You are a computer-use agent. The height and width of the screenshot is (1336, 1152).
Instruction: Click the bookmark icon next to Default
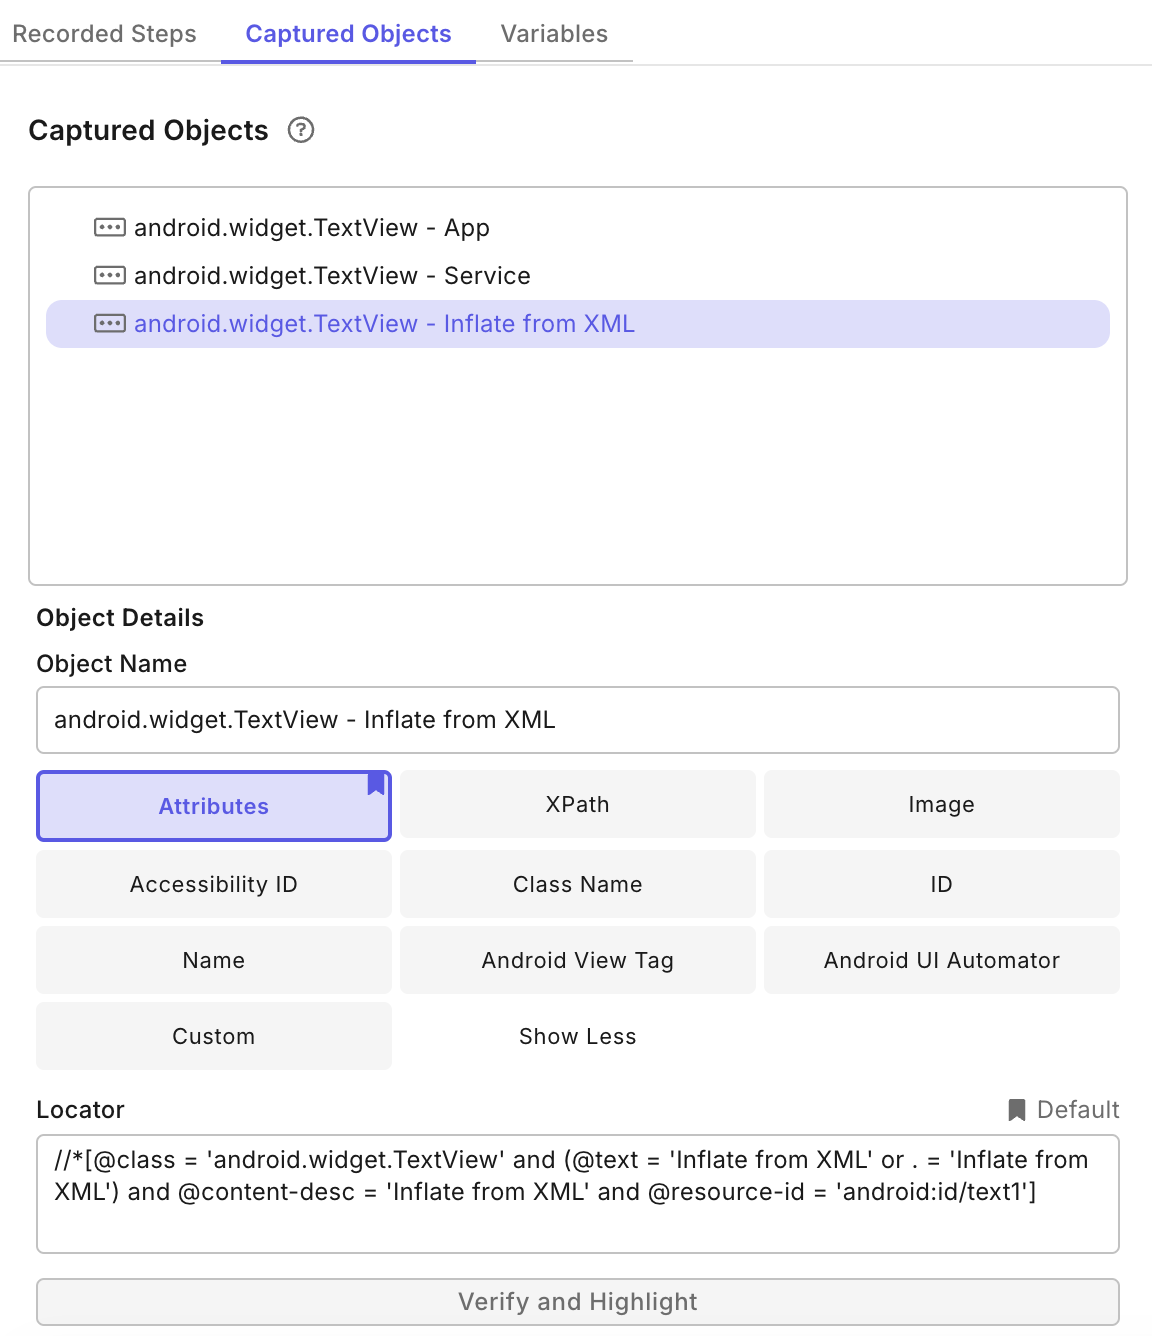point(1015,1109)
